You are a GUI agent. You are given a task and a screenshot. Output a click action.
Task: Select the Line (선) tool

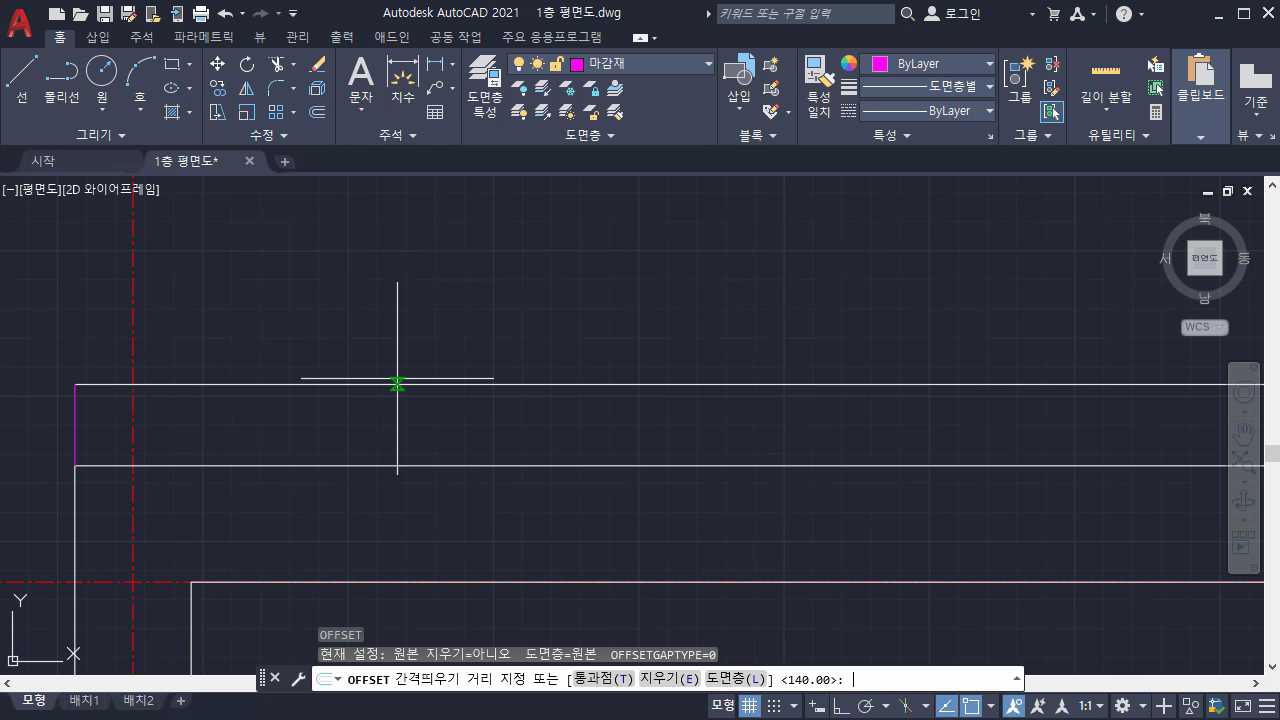22,80
